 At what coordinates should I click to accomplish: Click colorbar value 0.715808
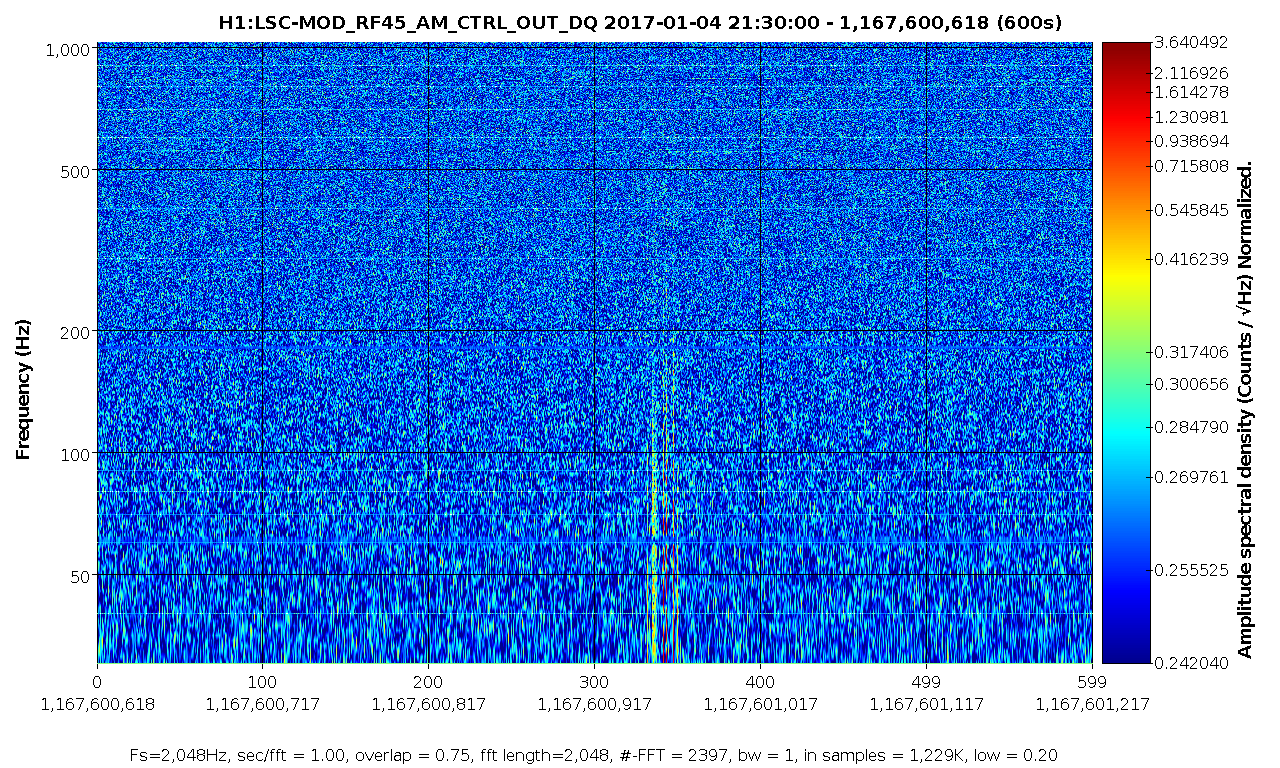click(1190, 166)
